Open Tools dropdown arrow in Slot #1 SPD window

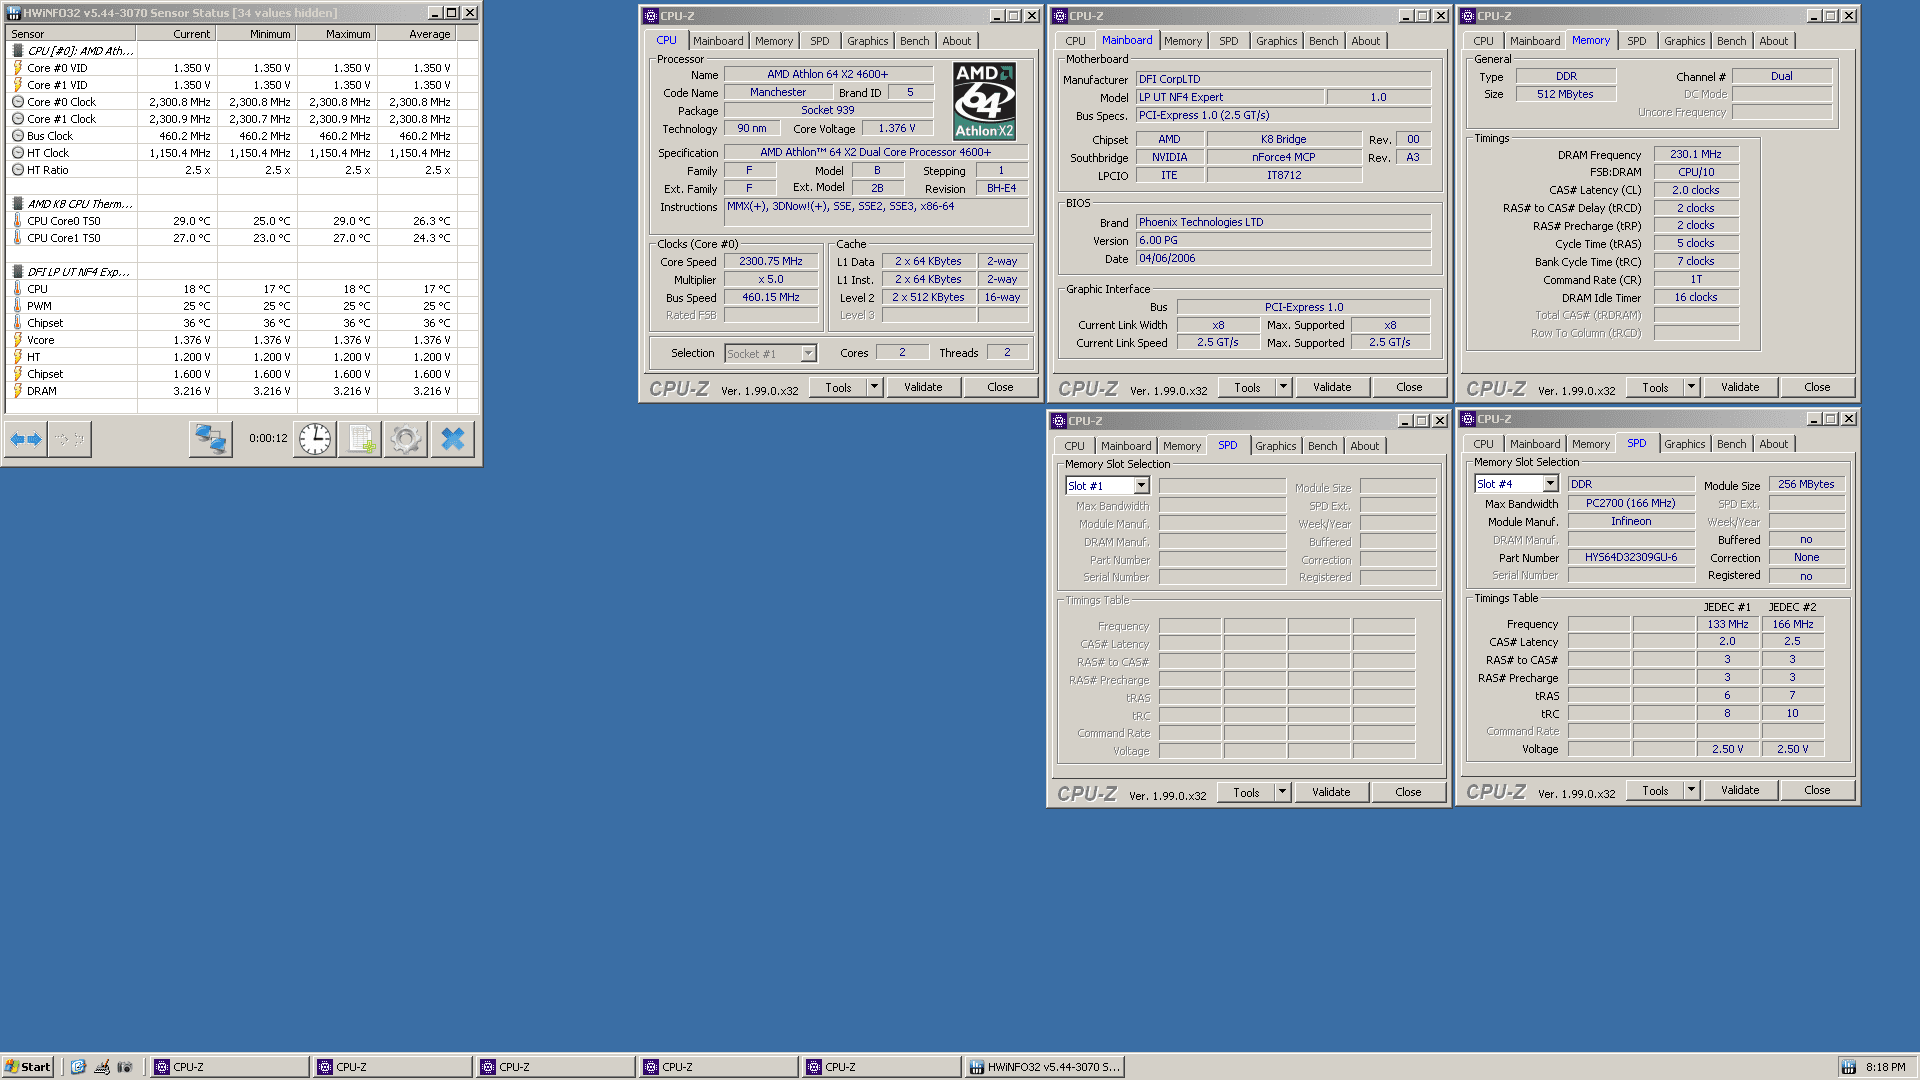1282,792
